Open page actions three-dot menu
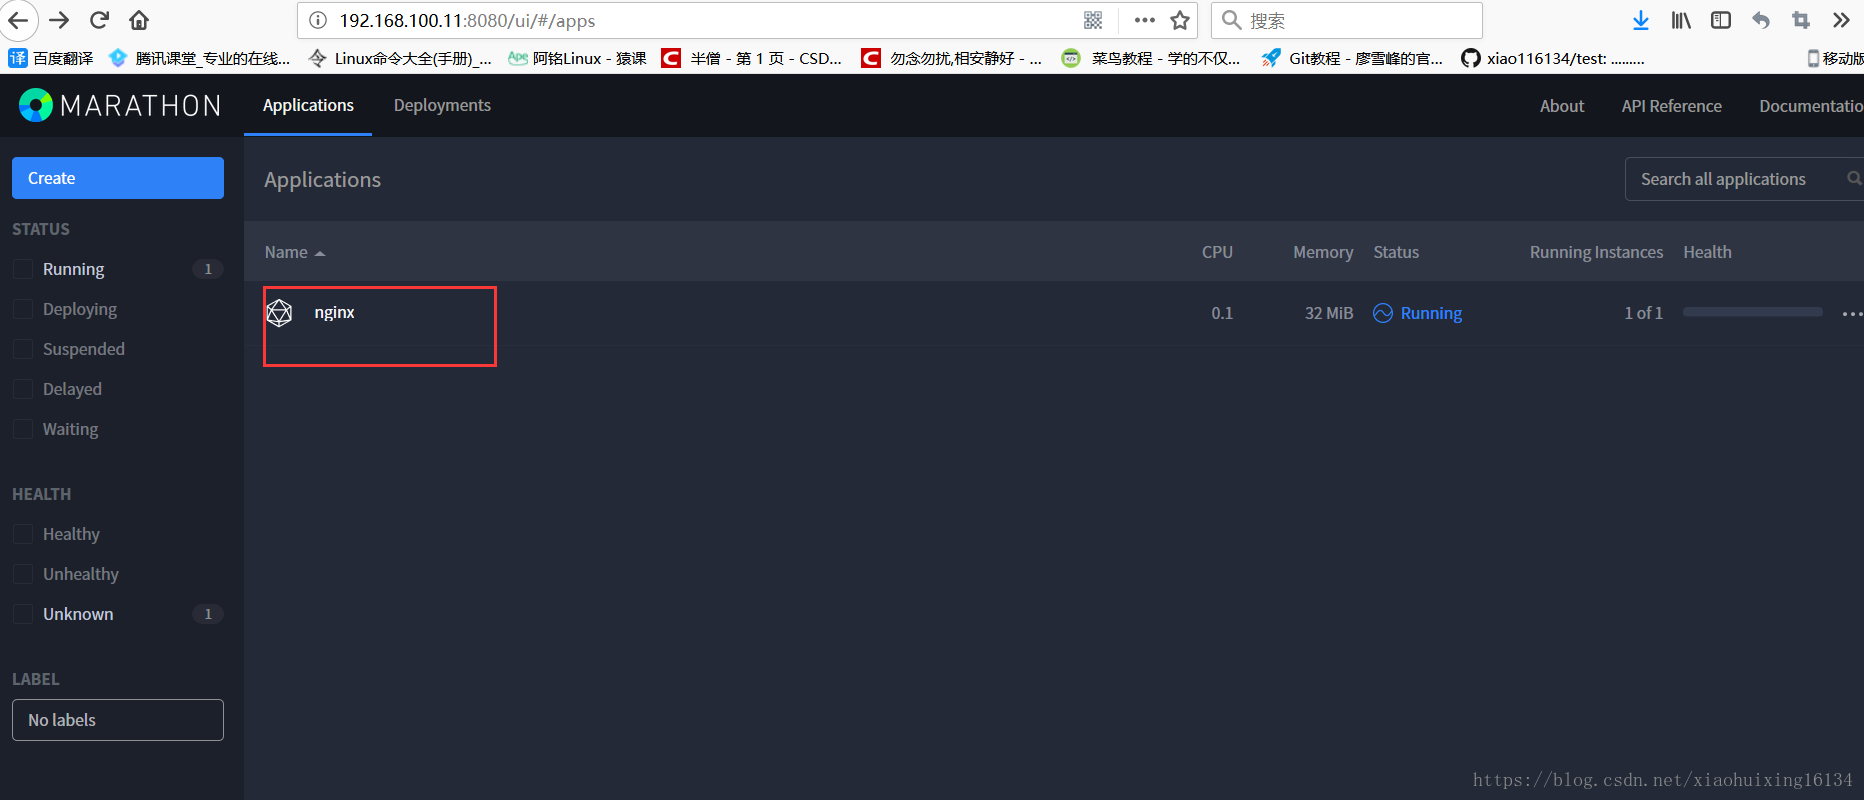Image resolution: width=1864 pixels, height=800 pixels. (1144, 20)
